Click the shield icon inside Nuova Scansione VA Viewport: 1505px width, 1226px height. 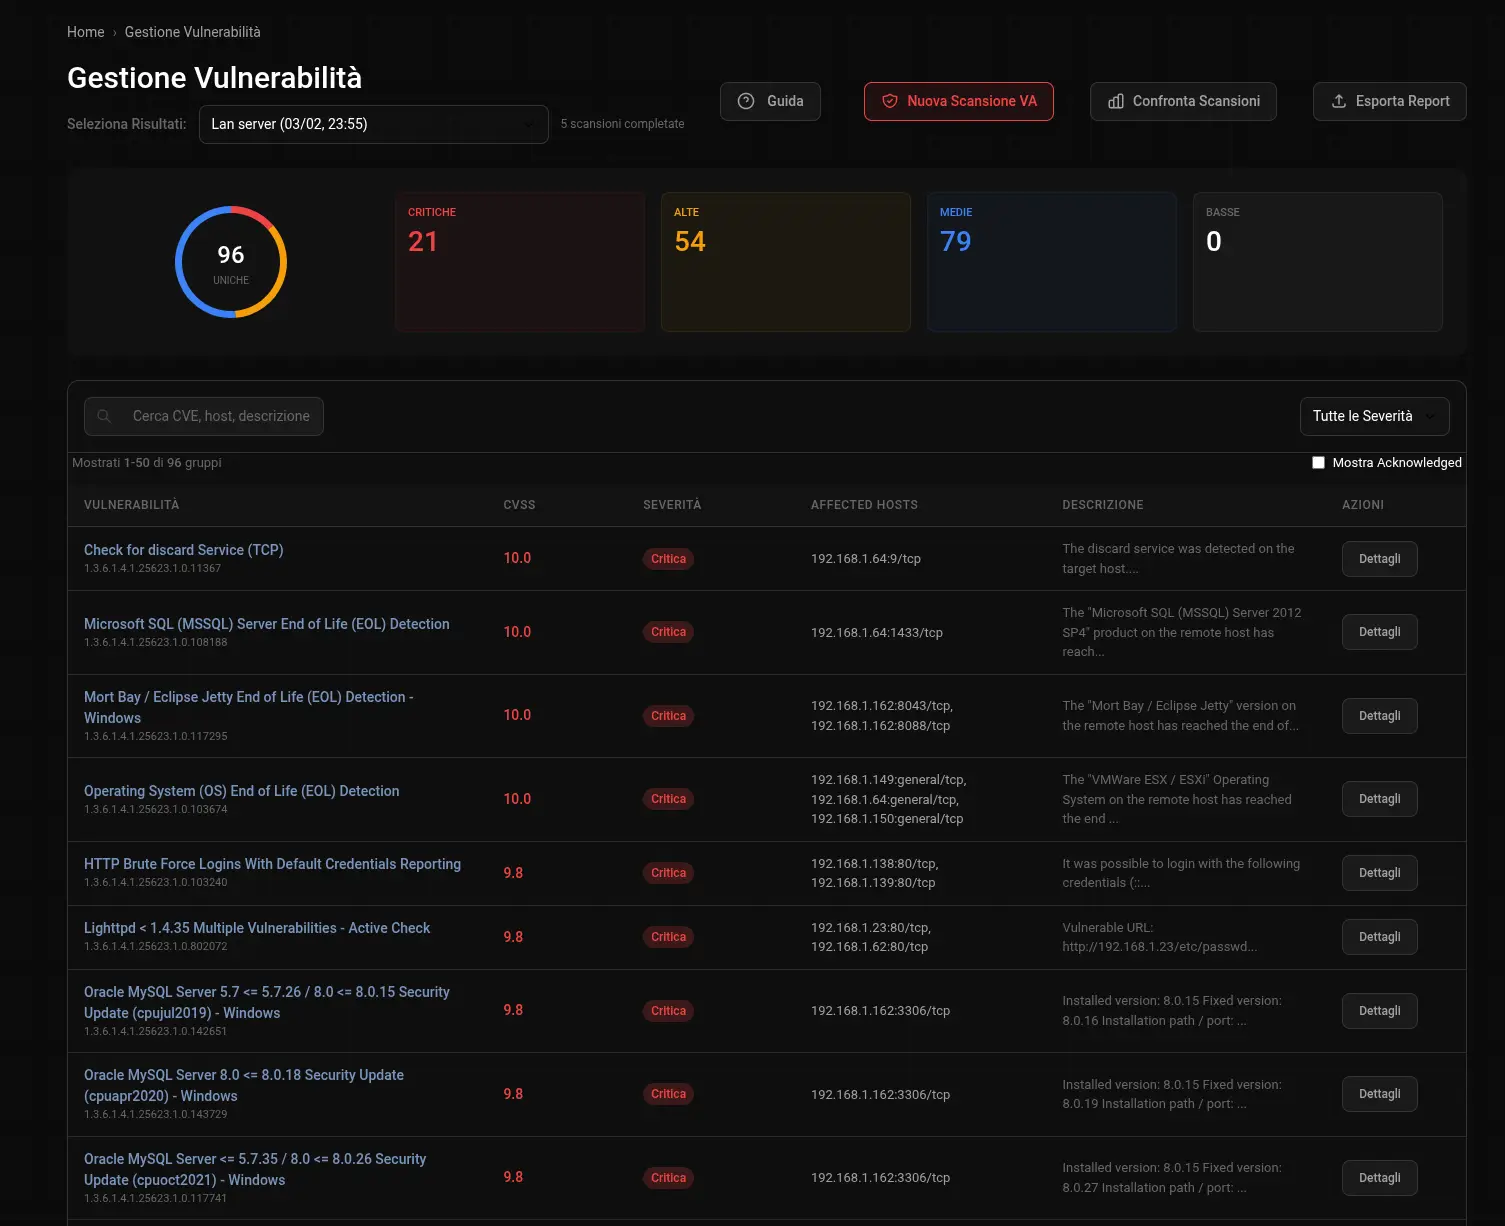click(x=889, y=101)
